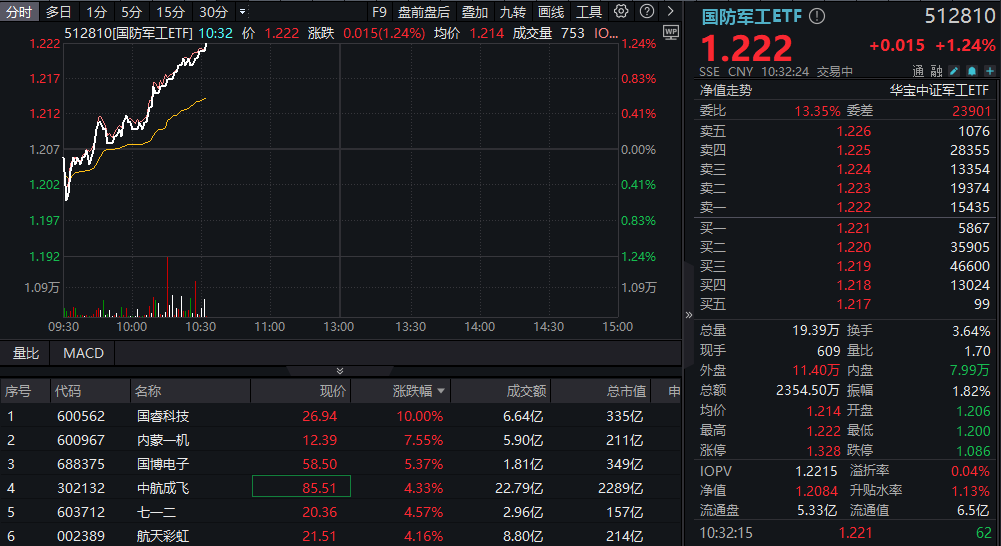Click the 委比 value 13.35%
This screenshot has height=546, width=1001.
coord(817,111)
